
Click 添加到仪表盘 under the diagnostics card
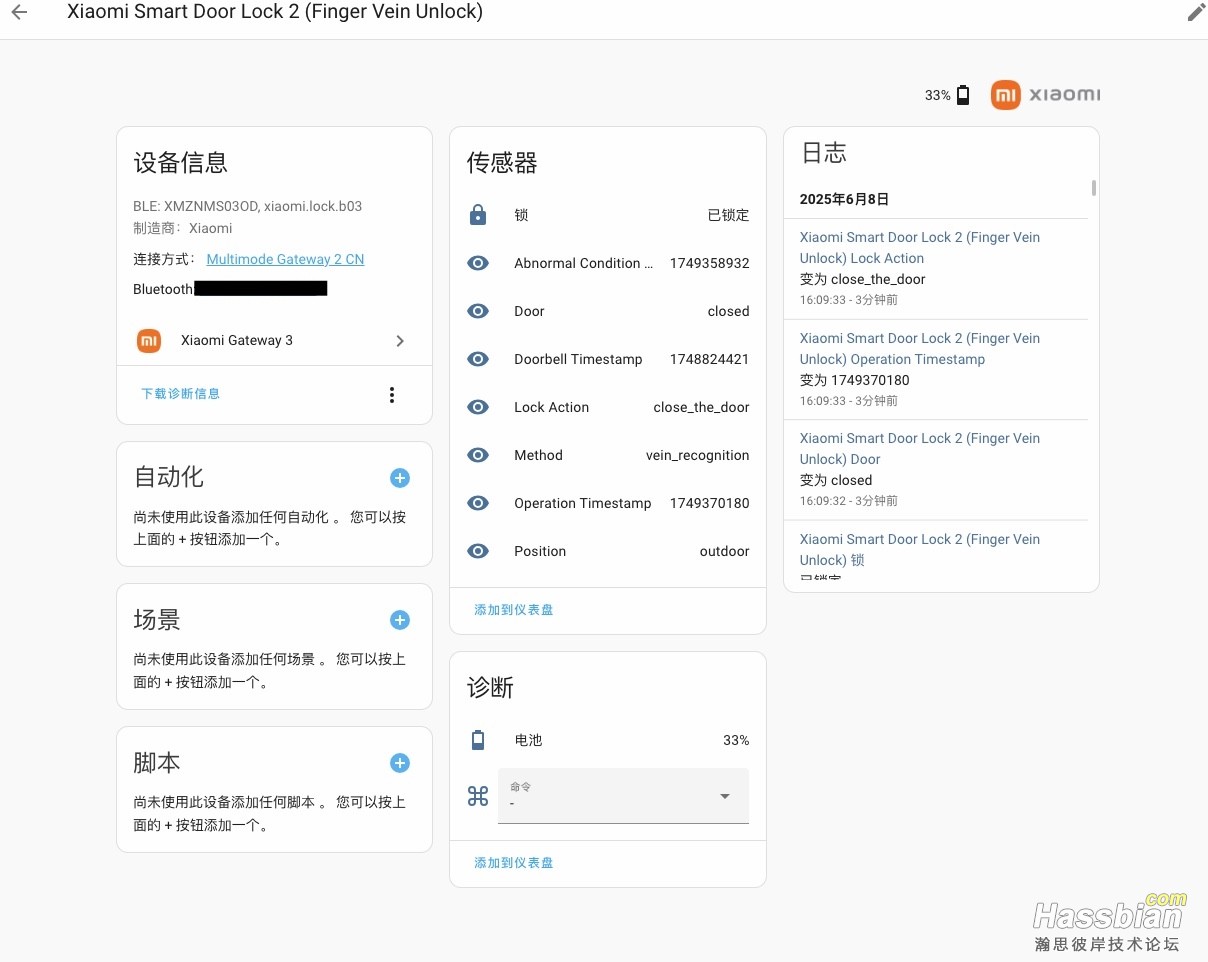tap(514, 863)
